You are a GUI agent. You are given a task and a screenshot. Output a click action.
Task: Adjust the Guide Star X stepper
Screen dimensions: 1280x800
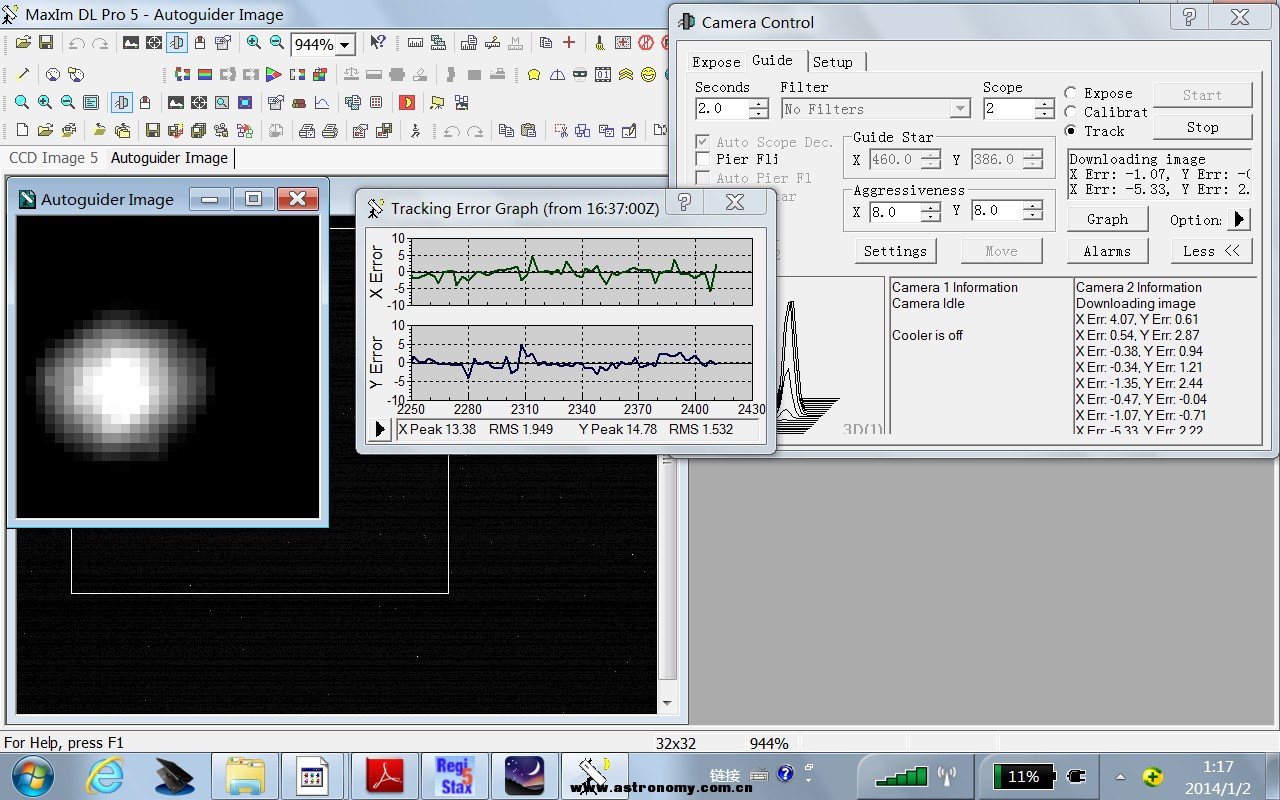pyautogui.click(x=931, y=159)
